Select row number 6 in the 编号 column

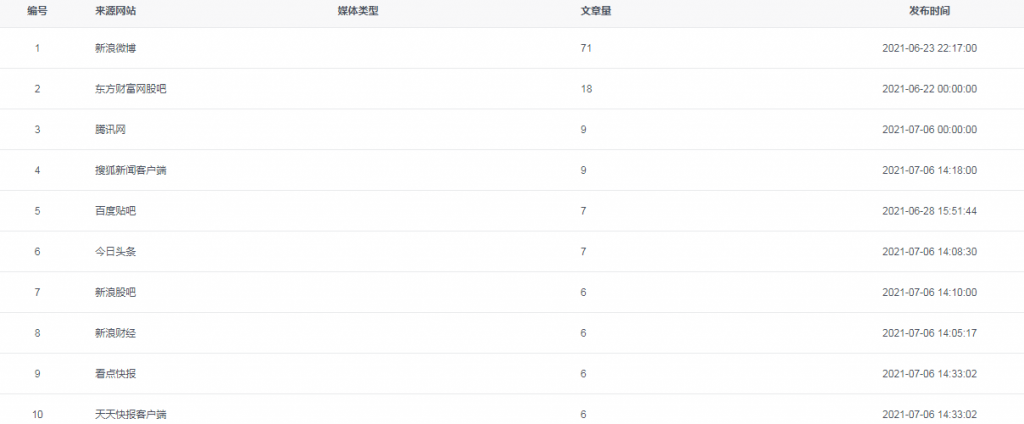(37, 252)
